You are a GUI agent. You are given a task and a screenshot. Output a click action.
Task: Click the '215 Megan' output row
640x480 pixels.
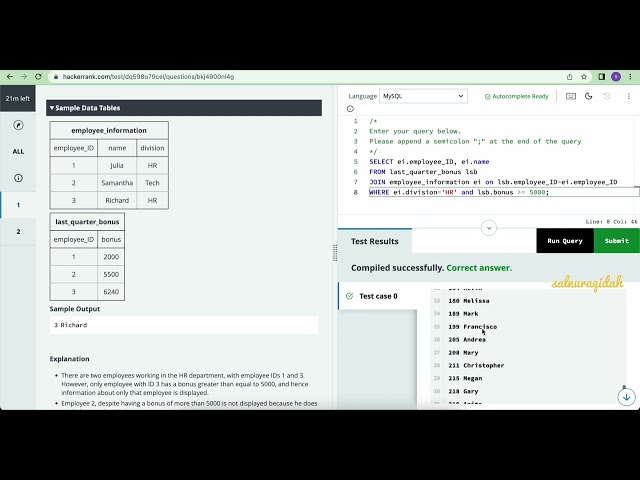465,378
